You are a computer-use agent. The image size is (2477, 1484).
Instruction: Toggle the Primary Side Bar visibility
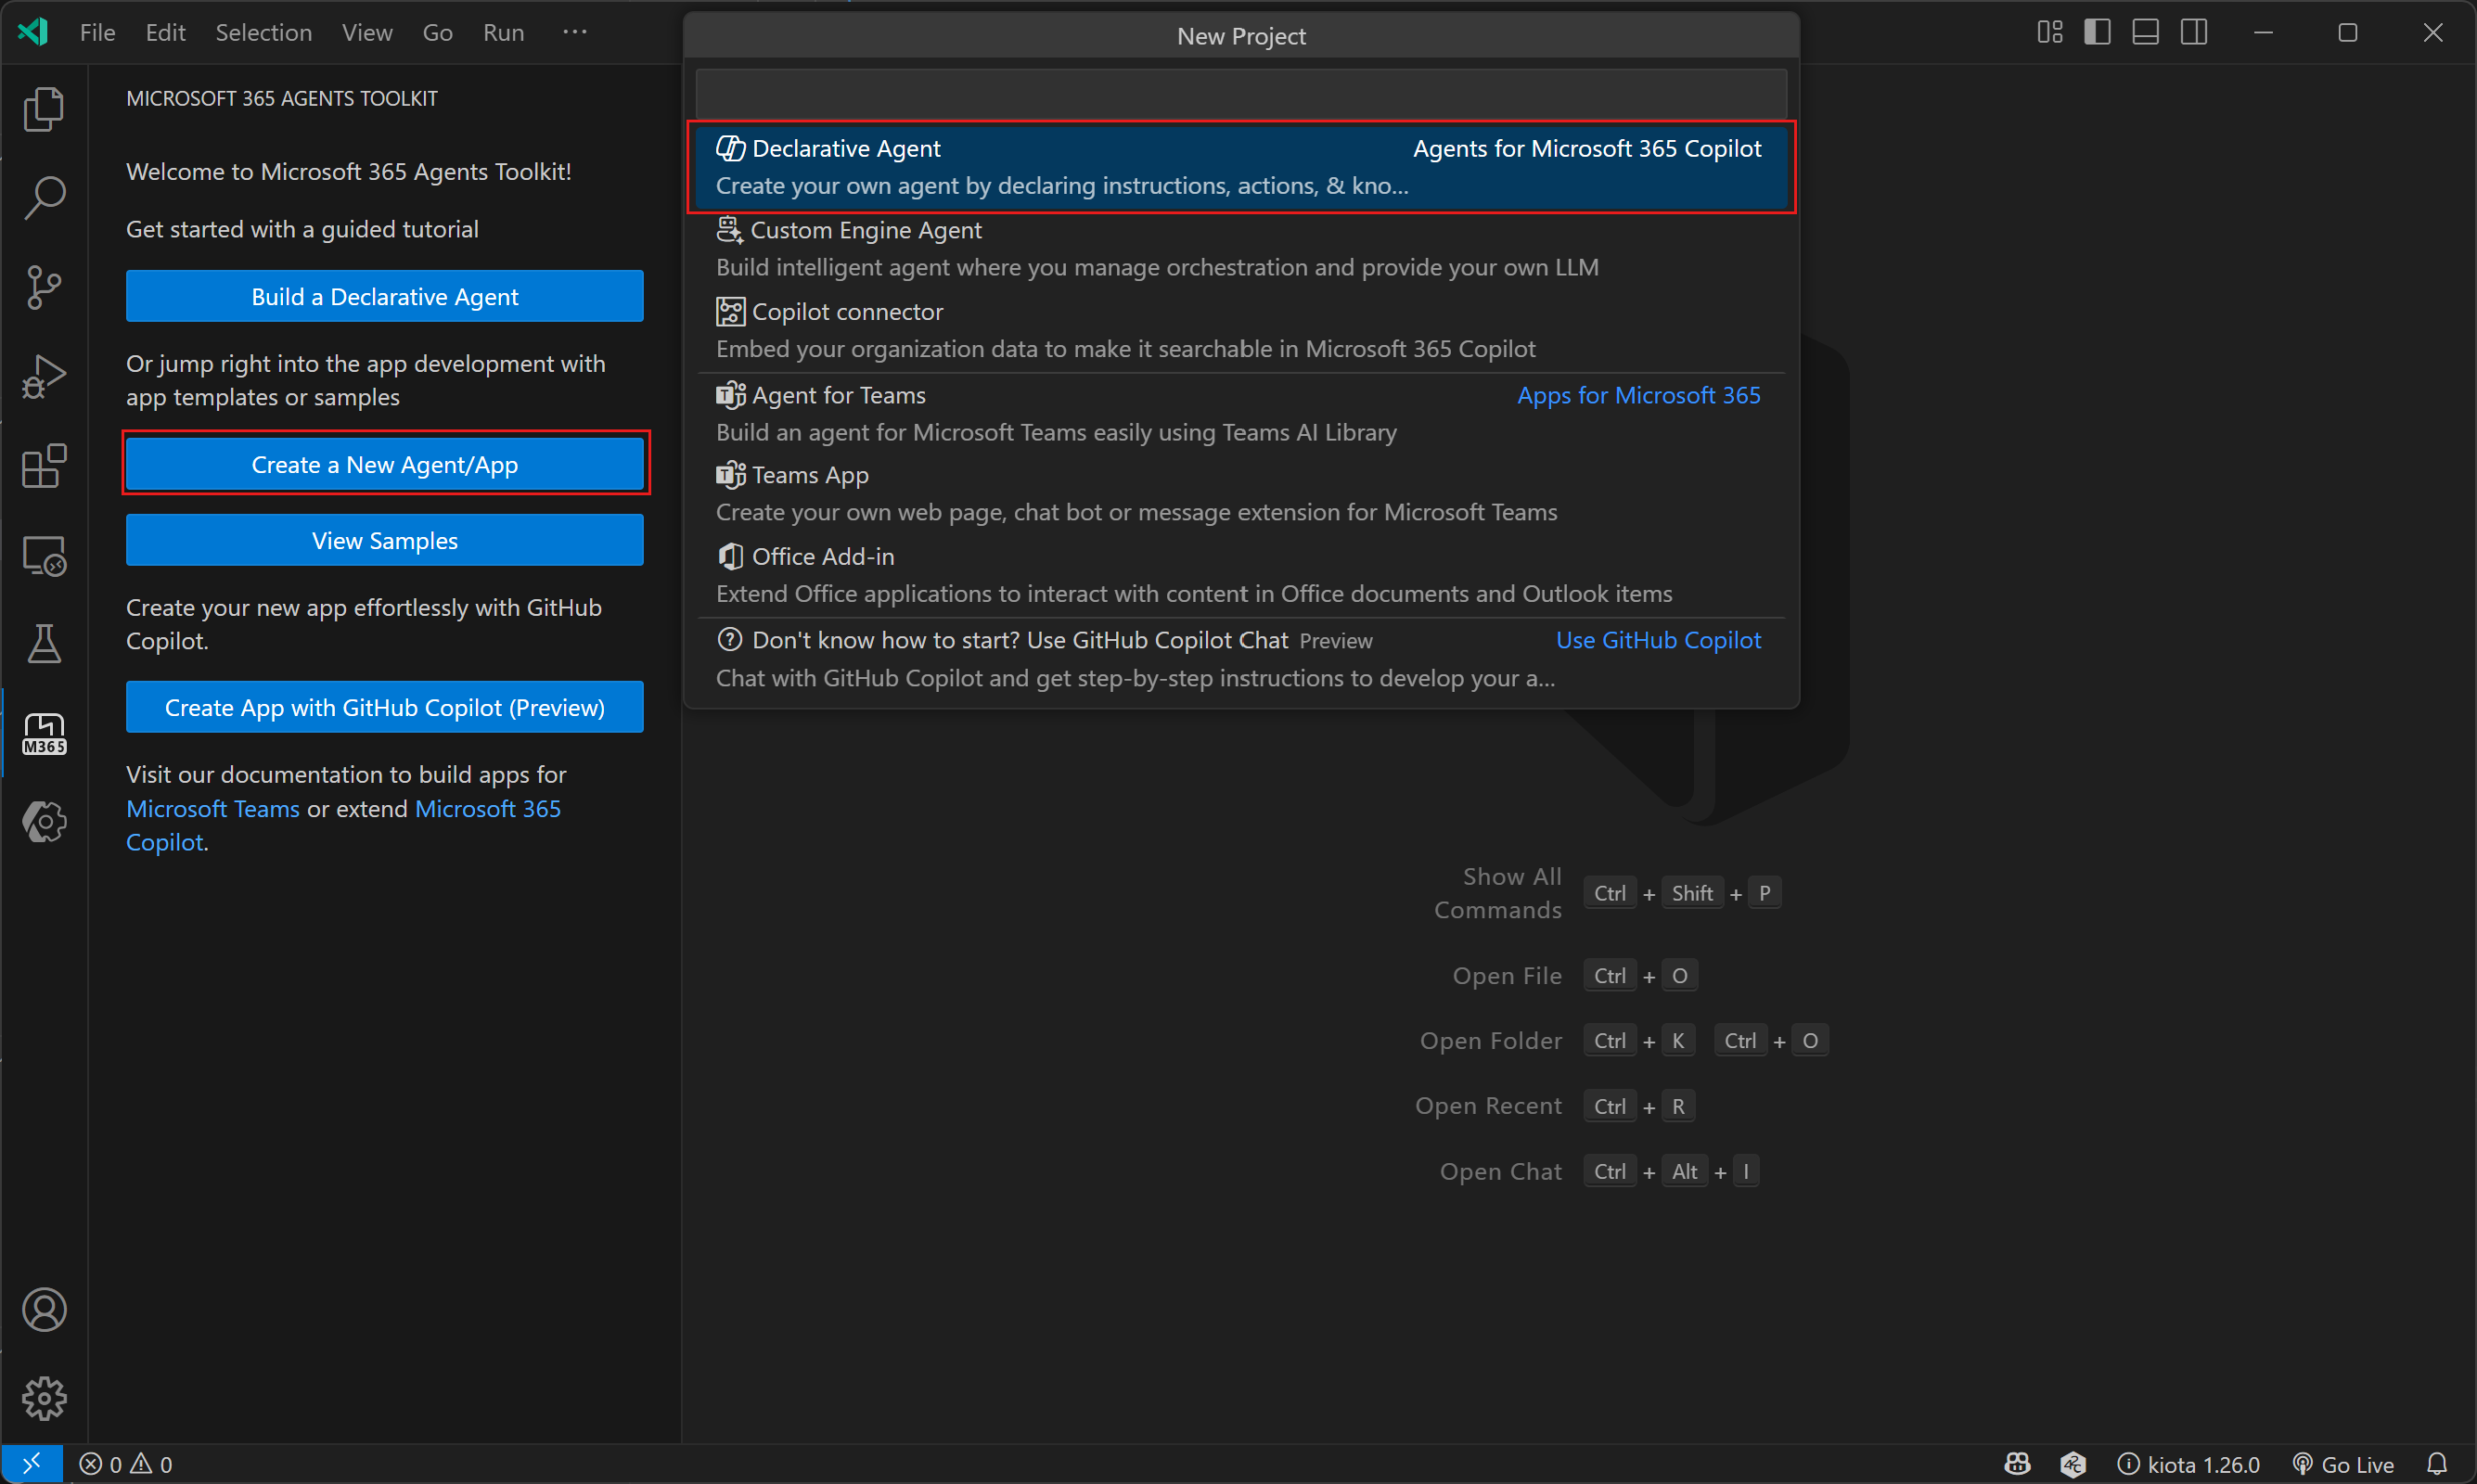pyautogui.click(x=2097, y=32)
